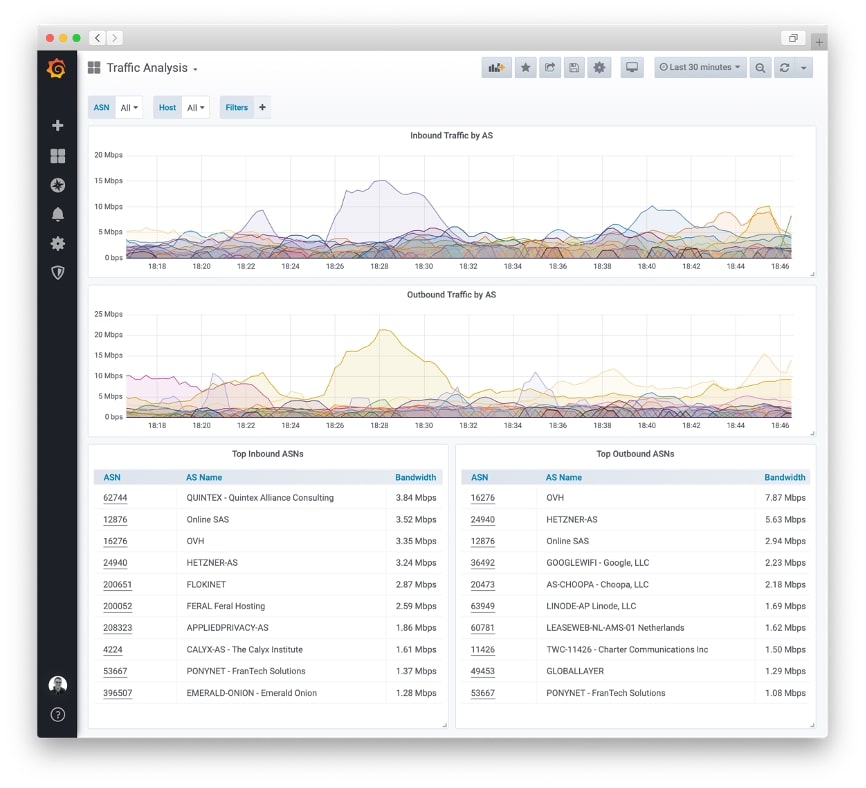Open the Host variable All dropdown
866x788 pixels.
(196, 108)
